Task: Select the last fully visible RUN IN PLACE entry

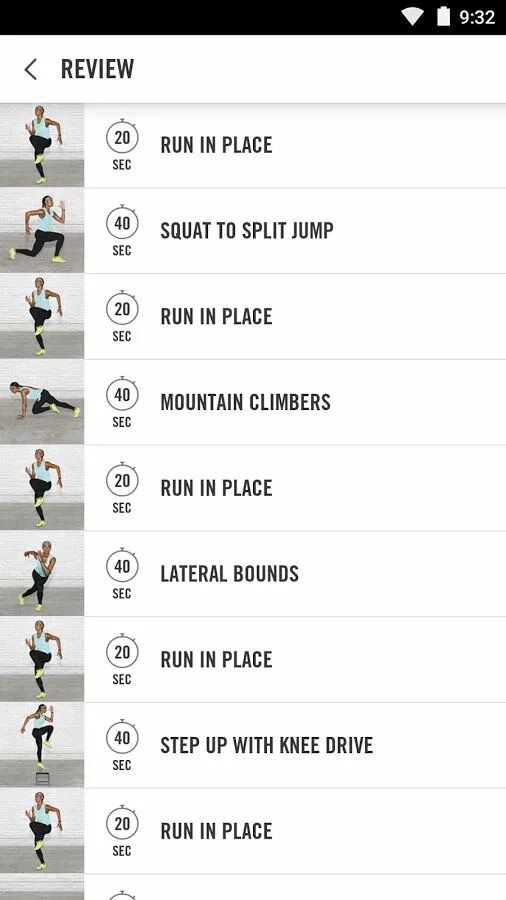Action: point(253,831)
